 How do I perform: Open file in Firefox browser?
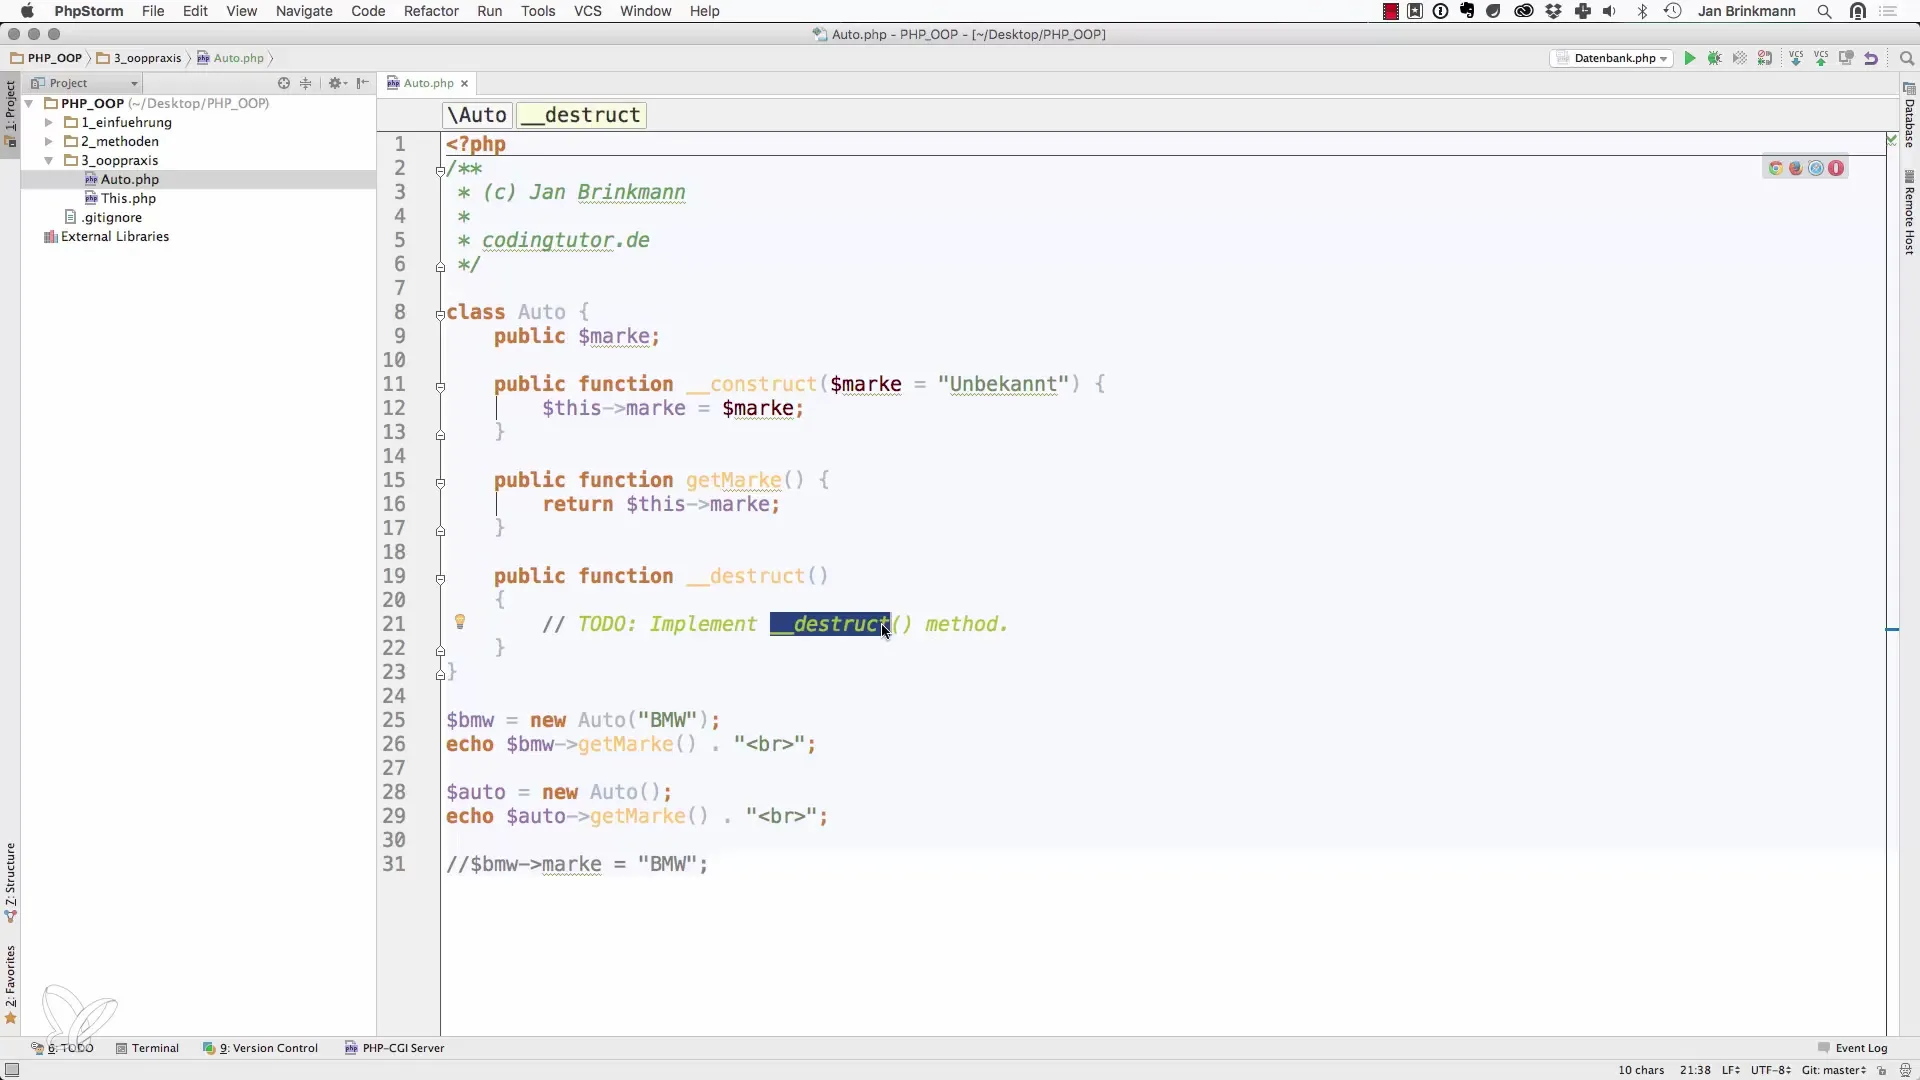pyautogui.click(x=1796, y=168)
